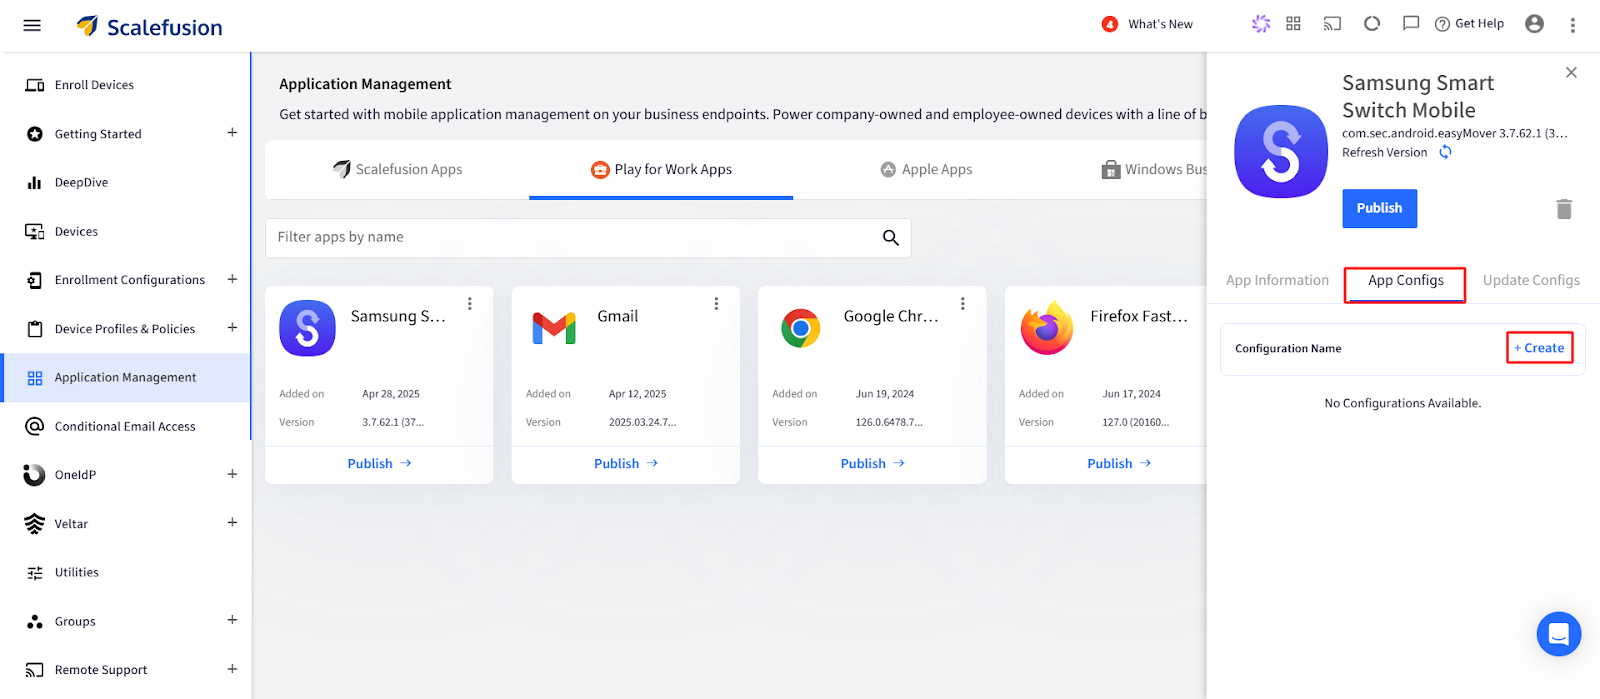1600x699 pixels.
Task: Delete app using the trash icon
Action: click(1564, 209)
